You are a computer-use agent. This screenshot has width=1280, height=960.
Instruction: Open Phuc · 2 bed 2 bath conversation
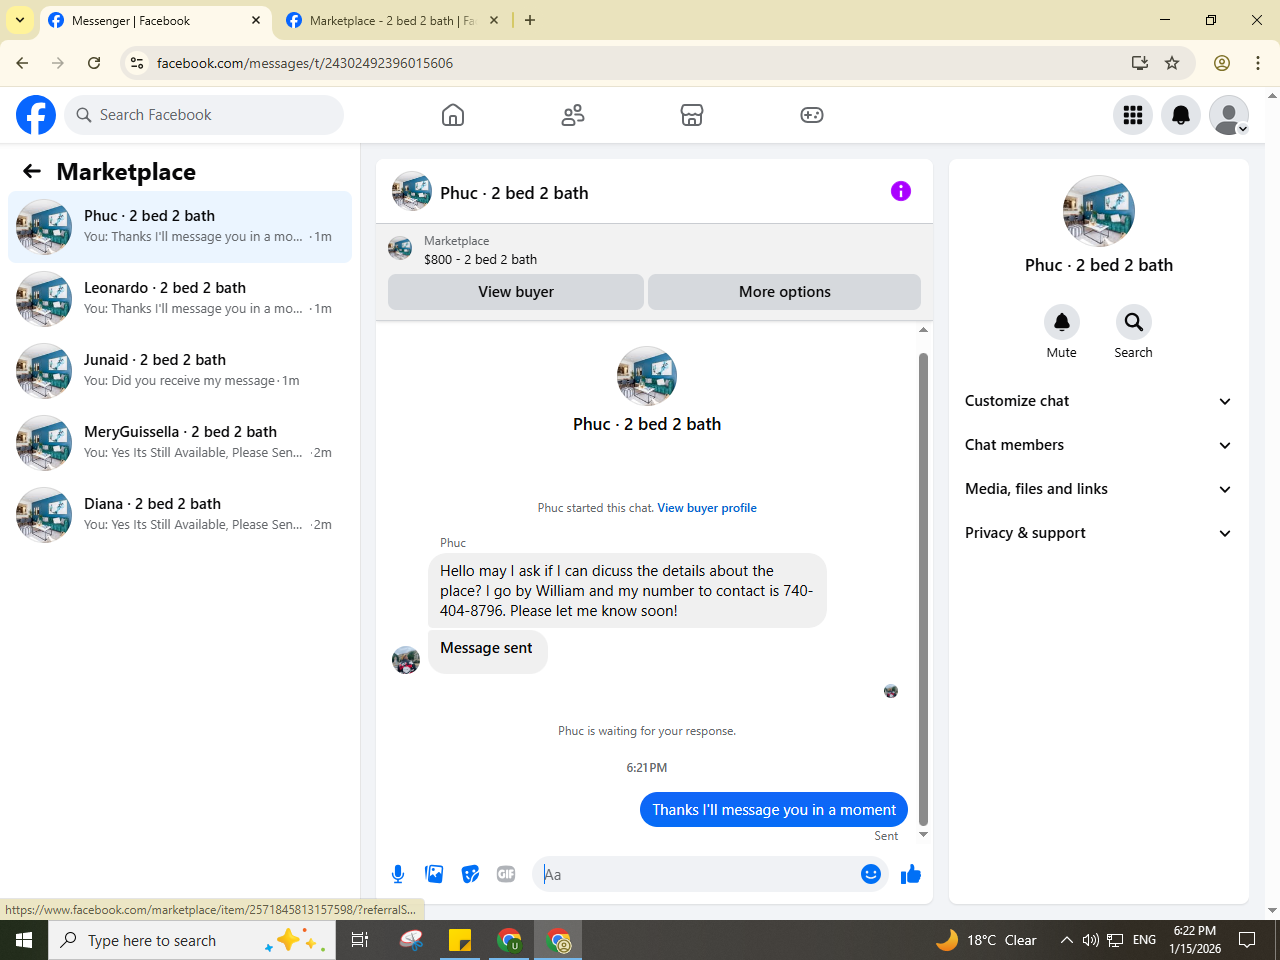pos(180,227)
